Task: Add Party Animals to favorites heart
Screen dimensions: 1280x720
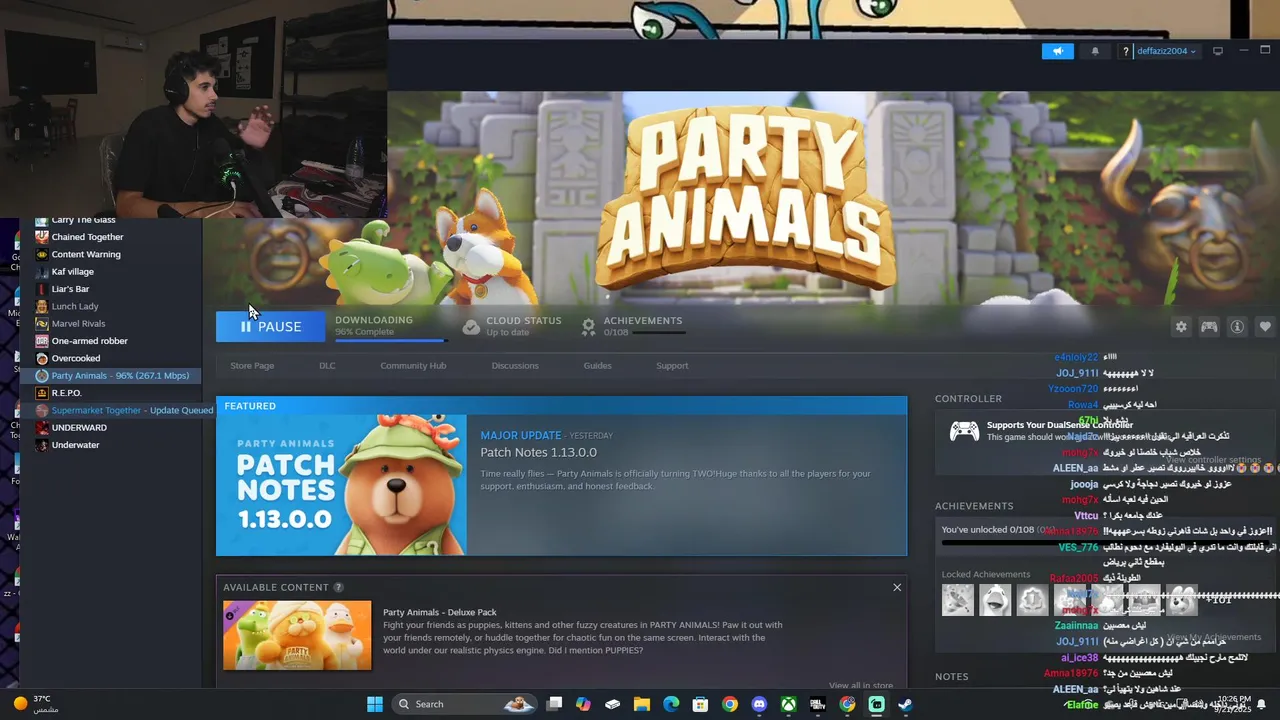Action: point(1265,327)
